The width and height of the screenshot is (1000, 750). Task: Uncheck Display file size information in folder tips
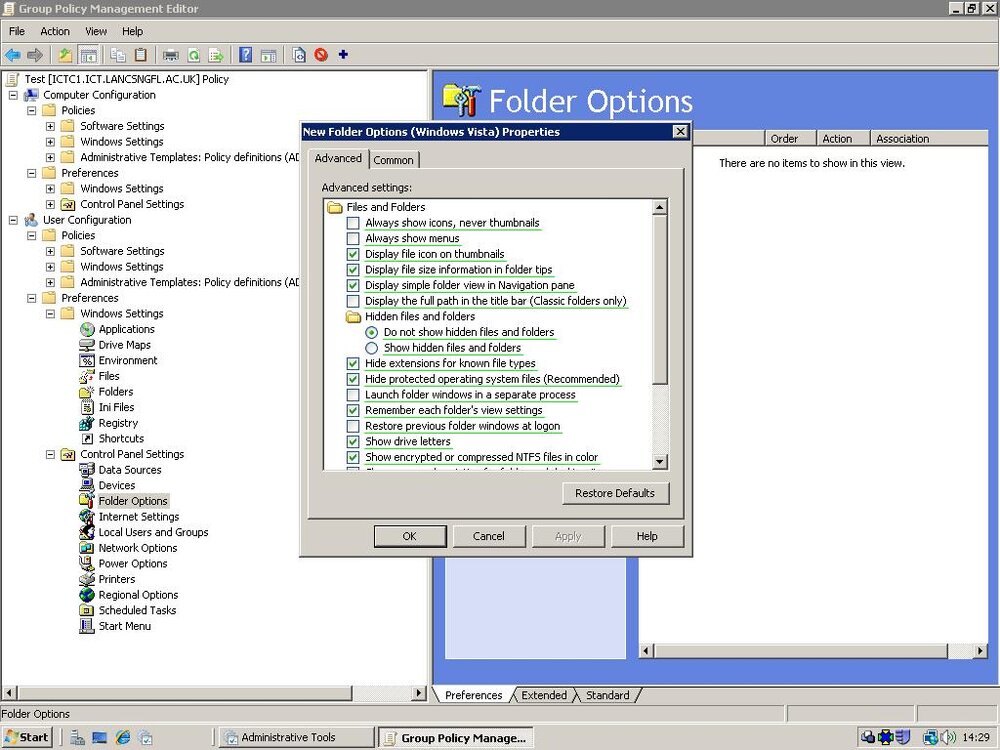[353, 270]
